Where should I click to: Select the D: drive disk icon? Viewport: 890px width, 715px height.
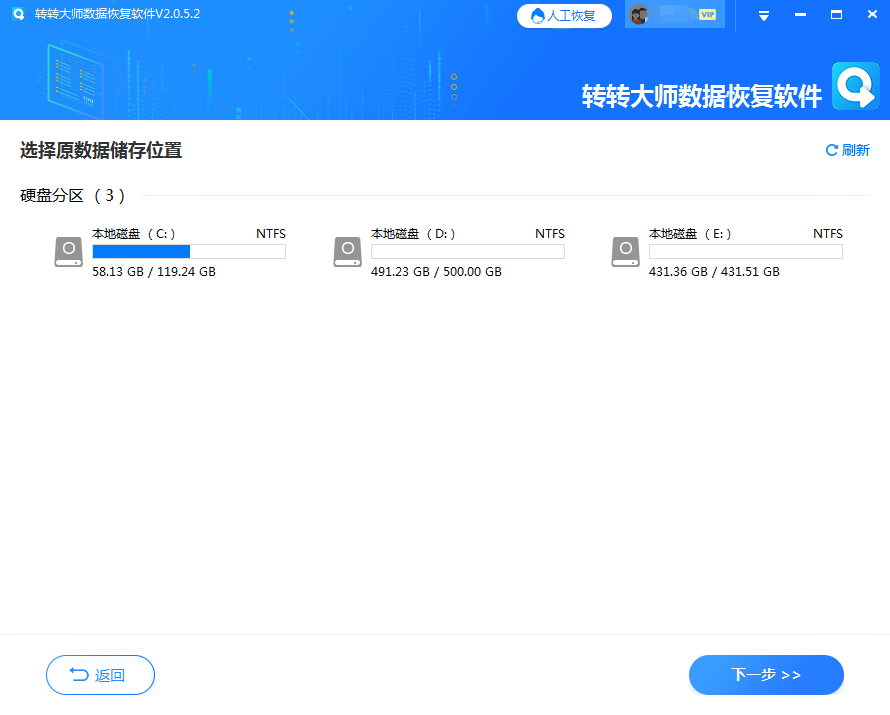[x=346, y=252]
